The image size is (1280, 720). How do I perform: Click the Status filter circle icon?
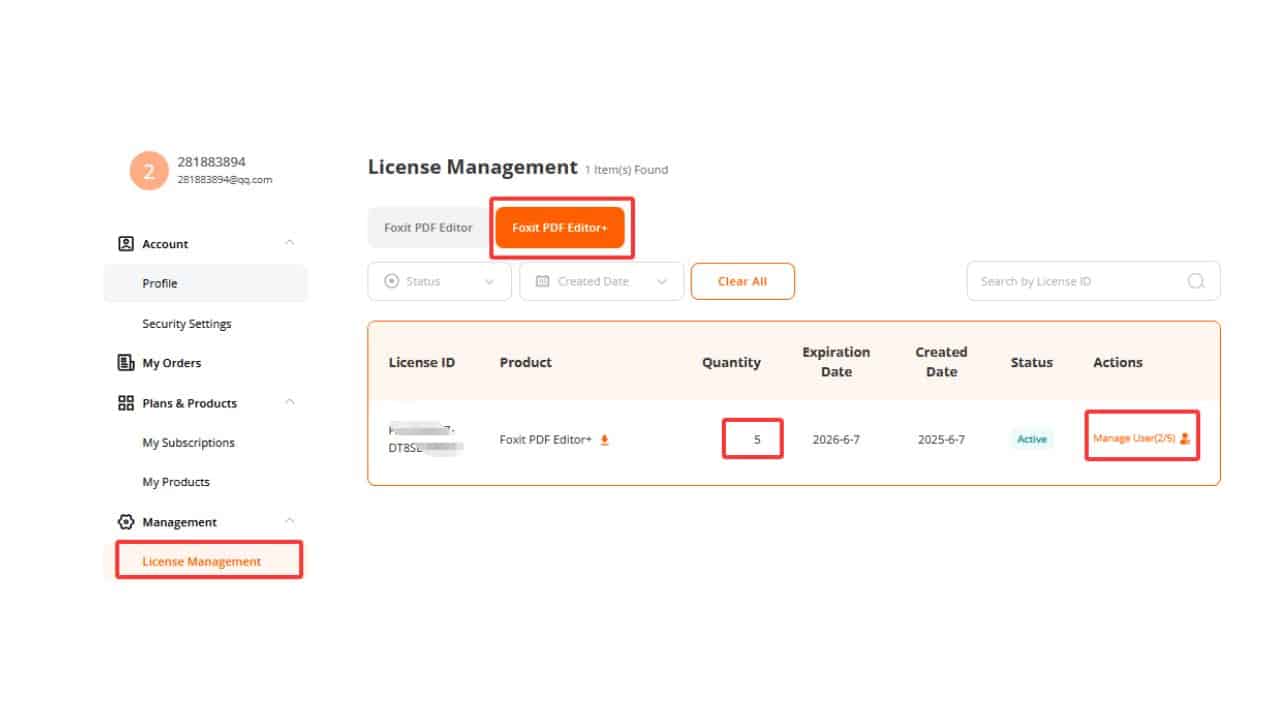point(392,281)
